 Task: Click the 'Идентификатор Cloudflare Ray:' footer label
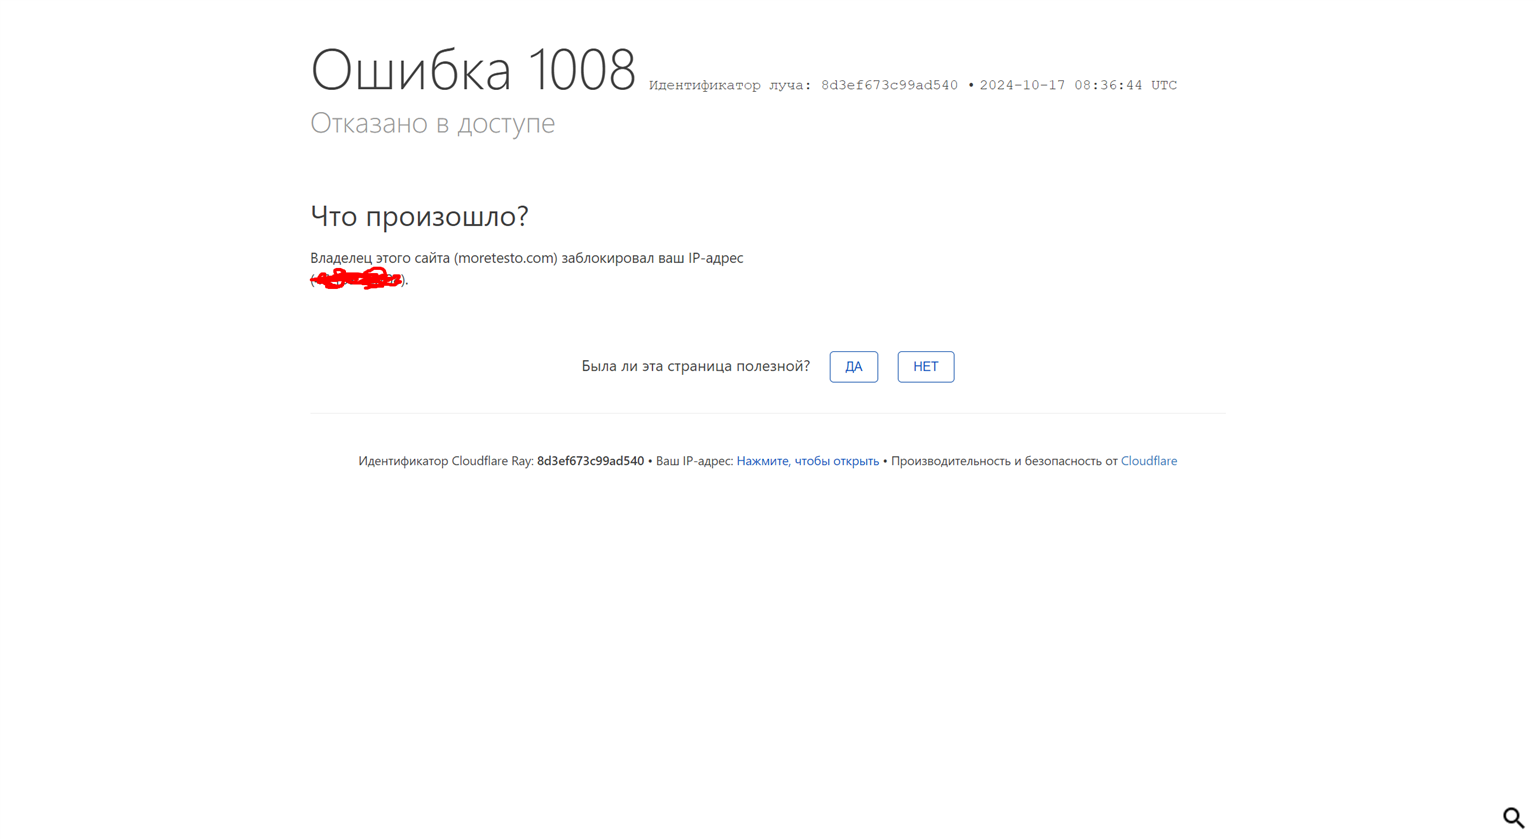(x=445, y=461)
